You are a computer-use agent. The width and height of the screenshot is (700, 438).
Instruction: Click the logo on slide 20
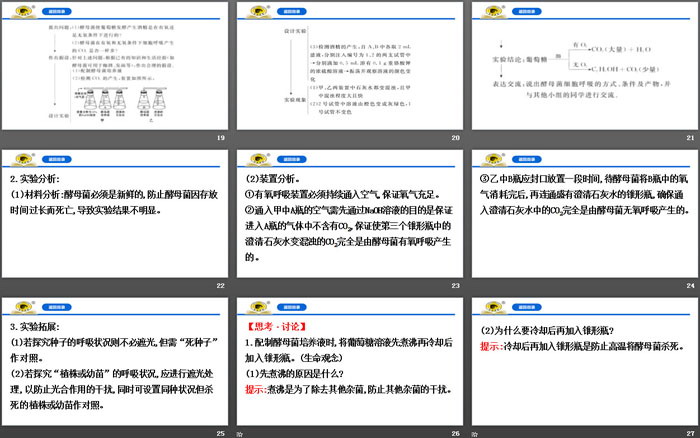[x=258, y=12]
